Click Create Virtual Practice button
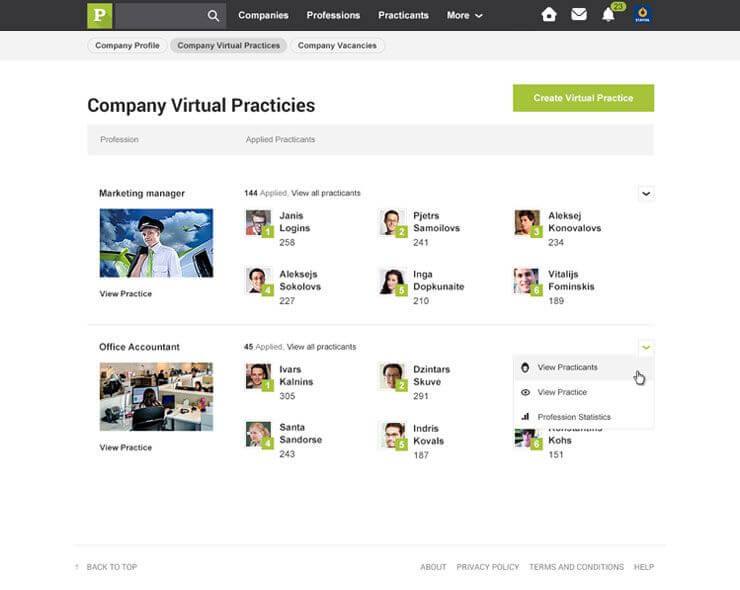The width and height of the screenshot is (740, 590). [x=583, y=98]
